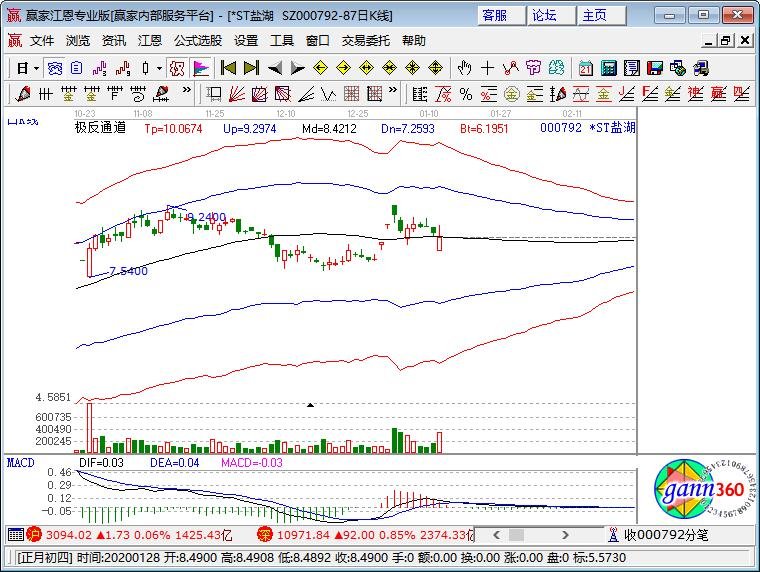Click the floppy disk save icon
760x572 pixels.
(655, 68)
